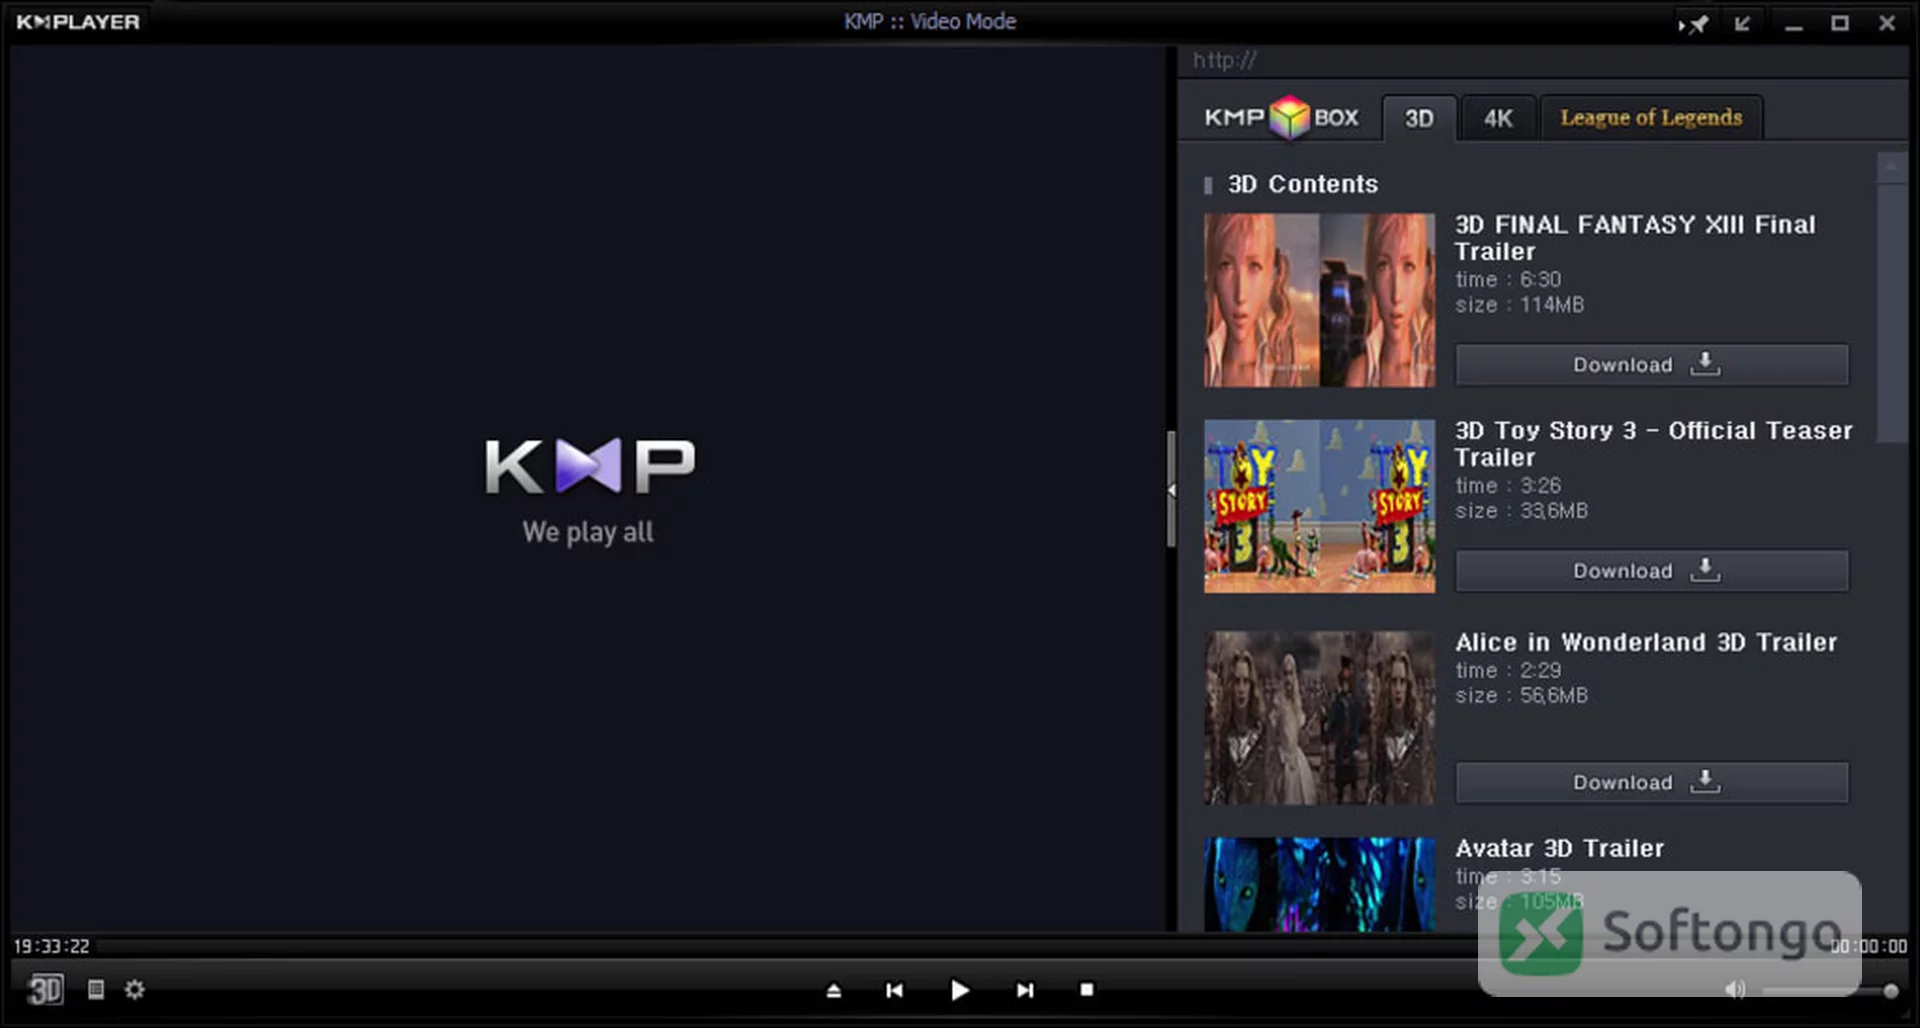Skip to the next track
Viewport: 1920px width, 1028px height.
(x=1025, y=990)
